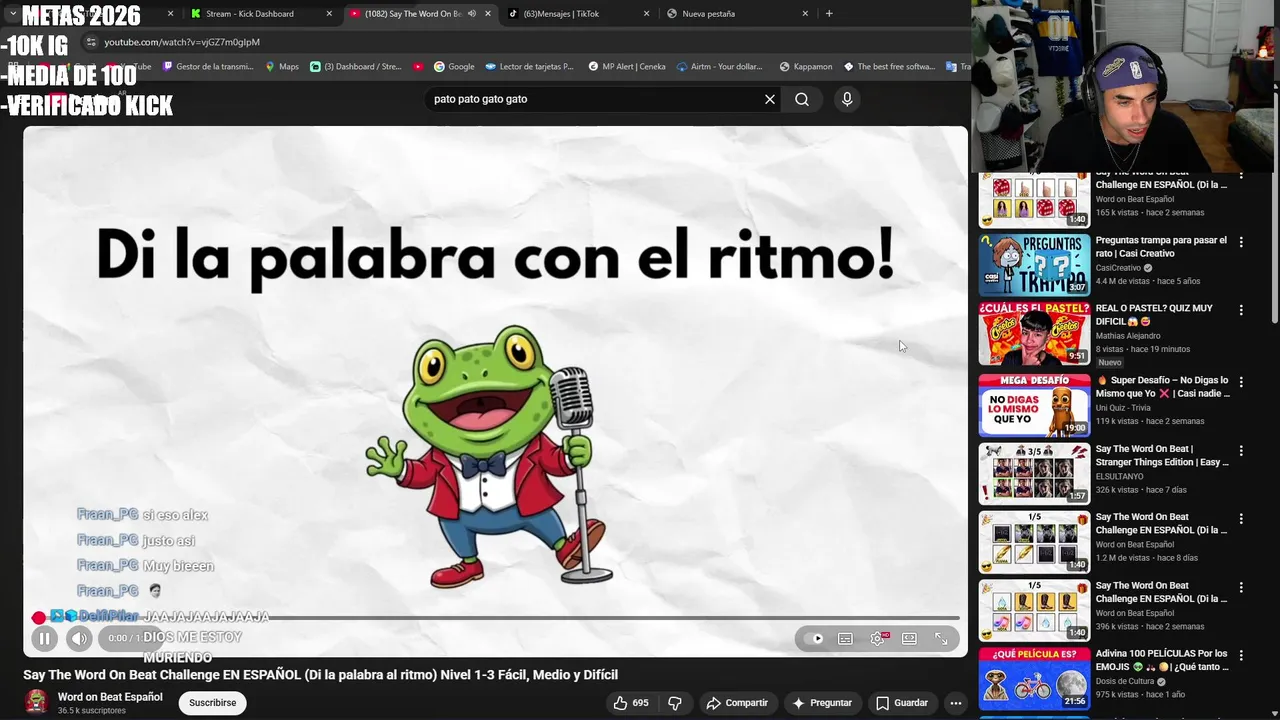Screen dimensions: 1280x720
Task: Switch to the Nueva pestaña tab
Action: 709,14
